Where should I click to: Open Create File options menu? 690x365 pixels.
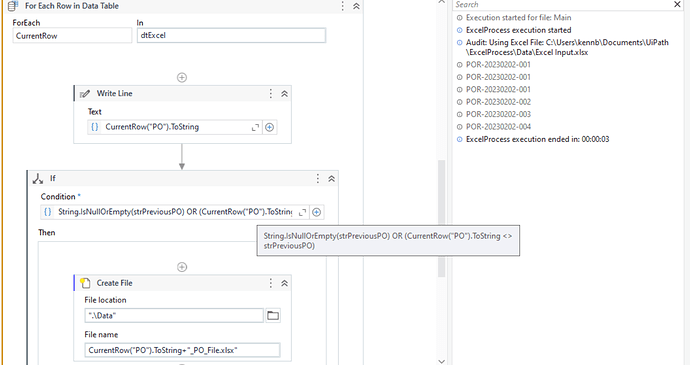point(271,283)
